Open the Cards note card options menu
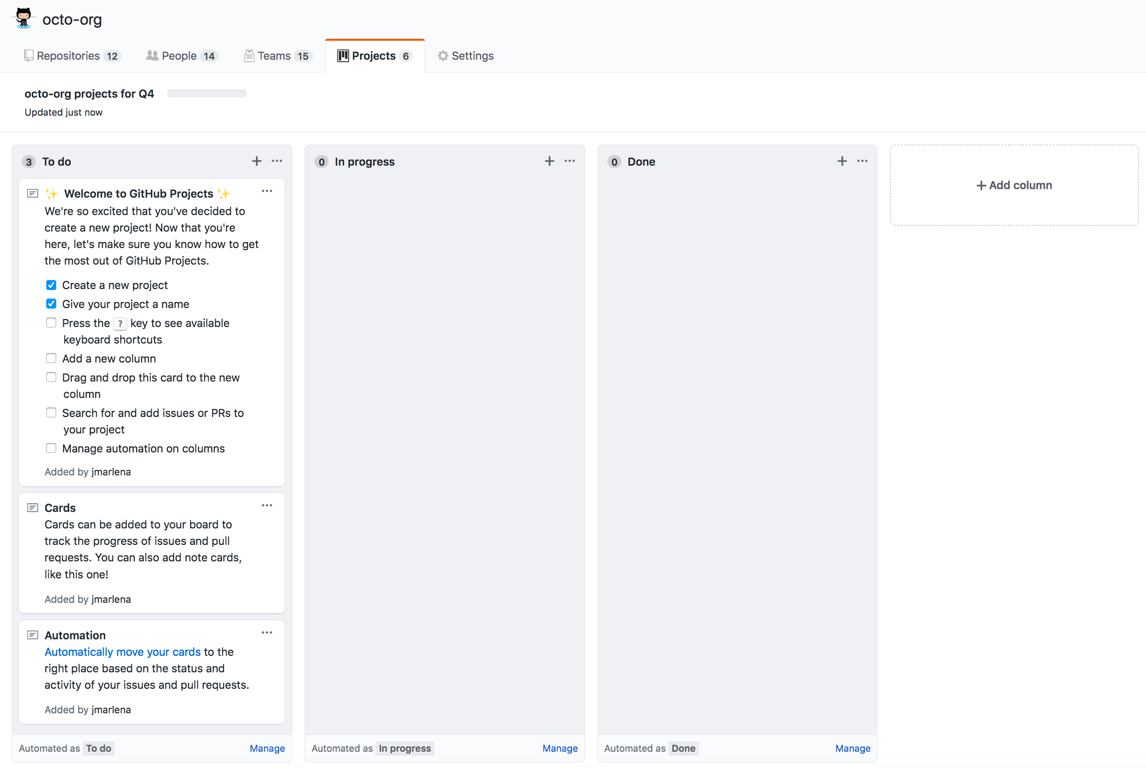The width and height of the screenshot is (1146, 769). pyautogui.click(x=266, y=505)
